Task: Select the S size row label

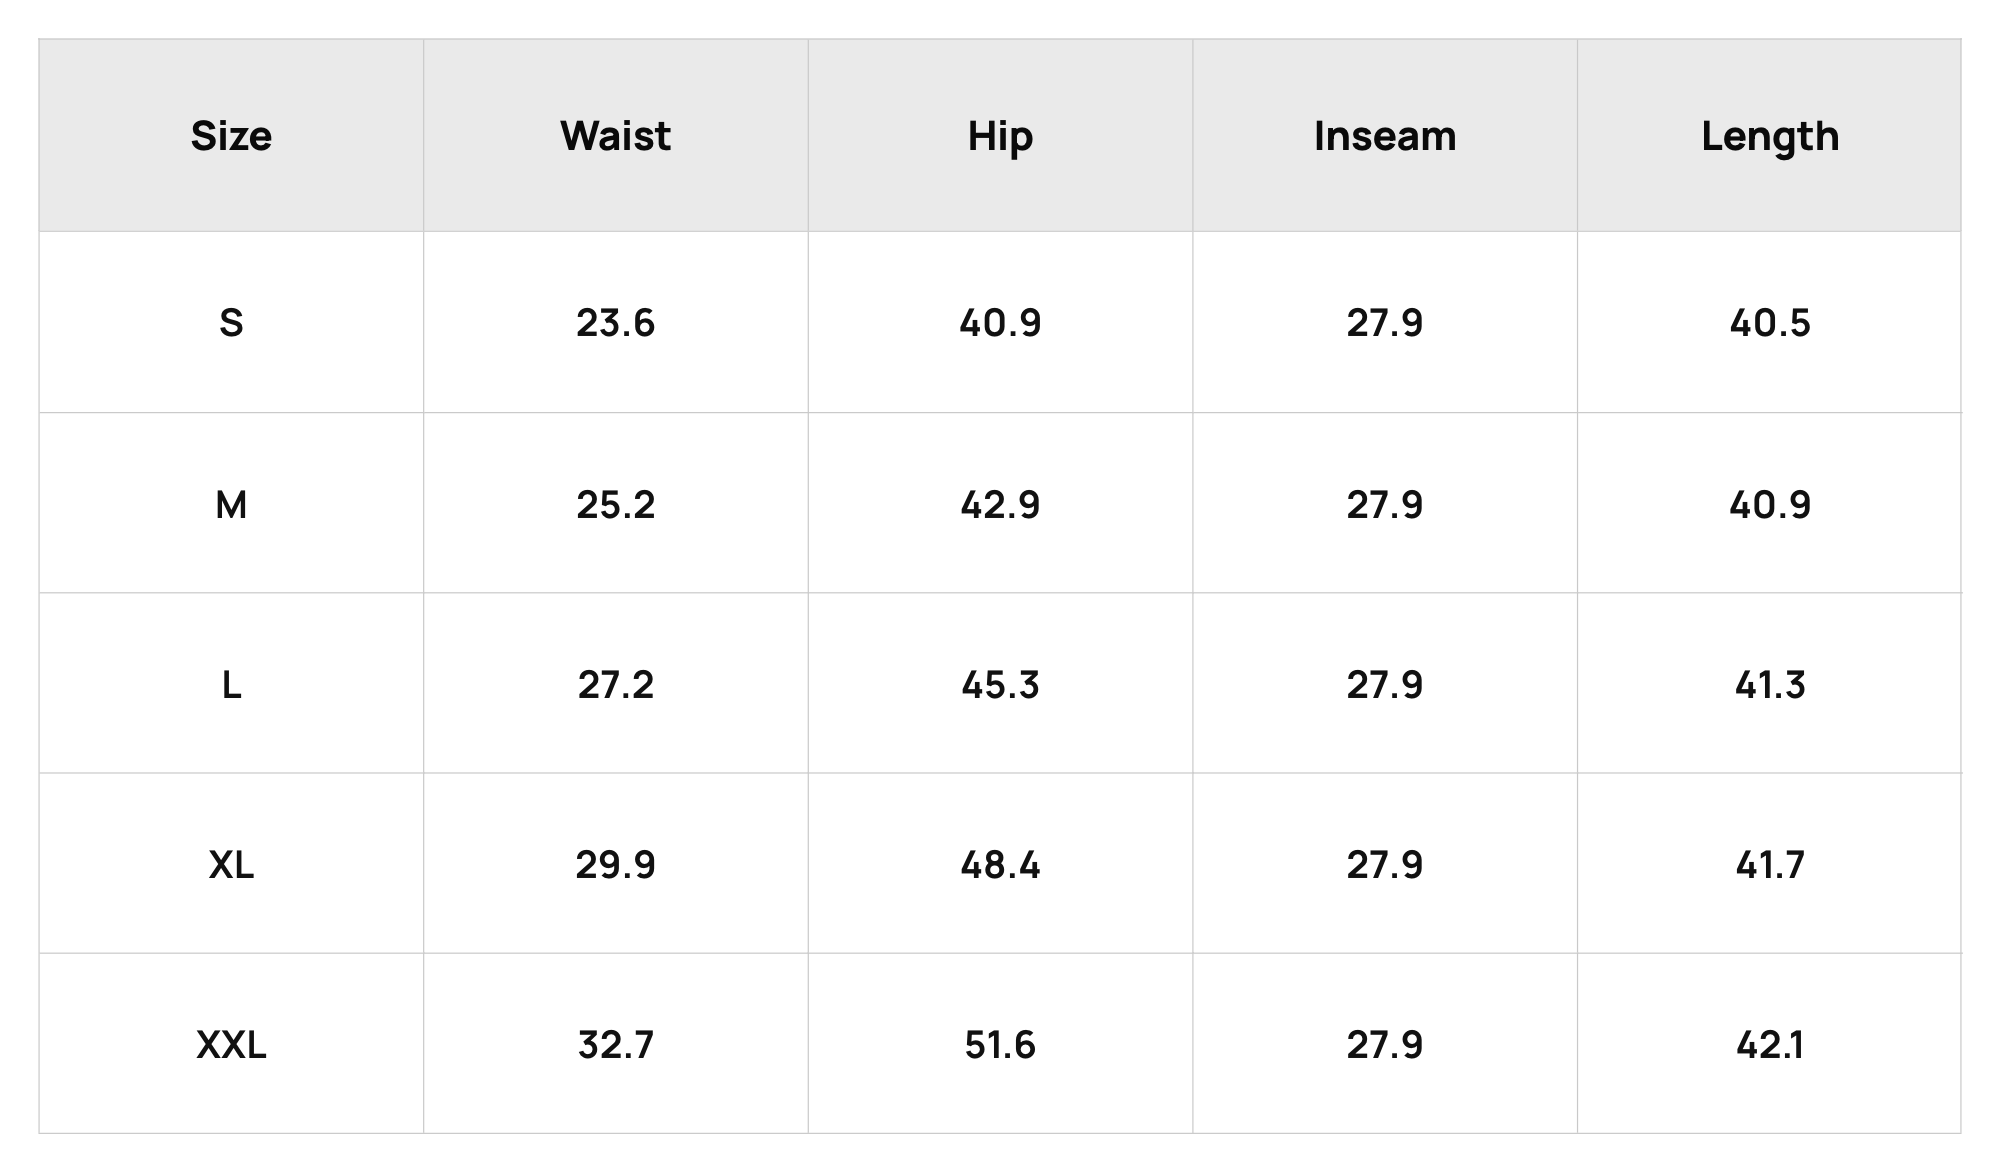Action: pos(231,323)
